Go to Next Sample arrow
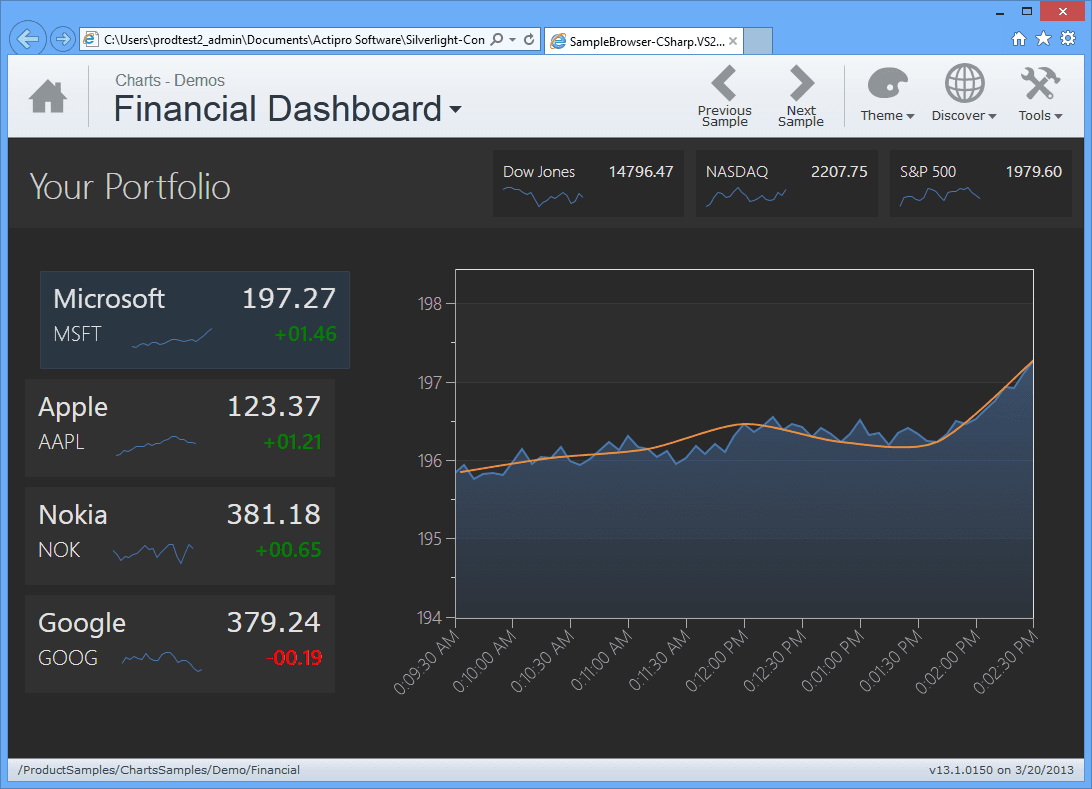Image resolution: width=1092 pixels, height=789 pixels. click(801, 96)
